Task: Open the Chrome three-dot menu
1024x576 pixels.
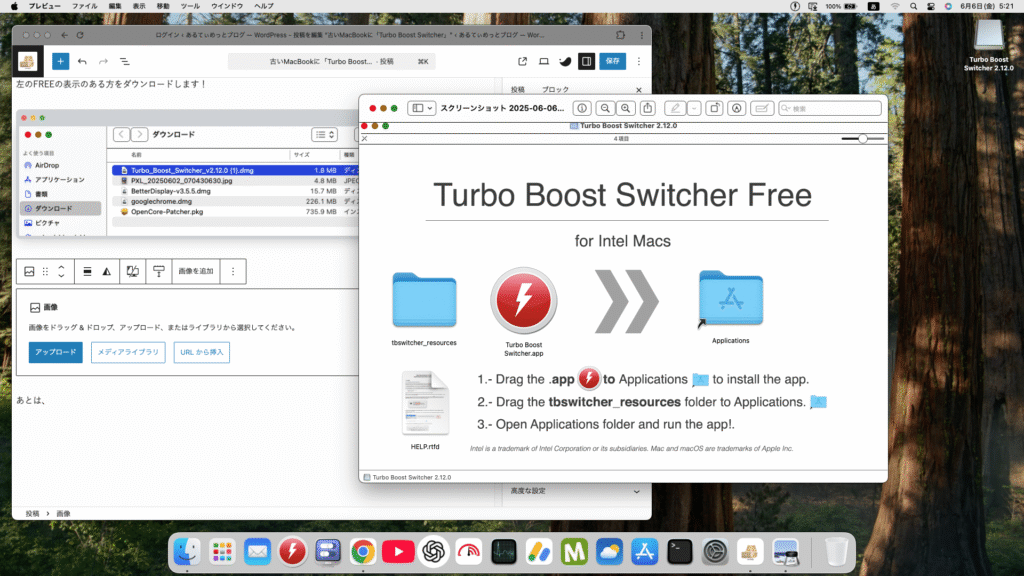Action: [x=641, y=35]
